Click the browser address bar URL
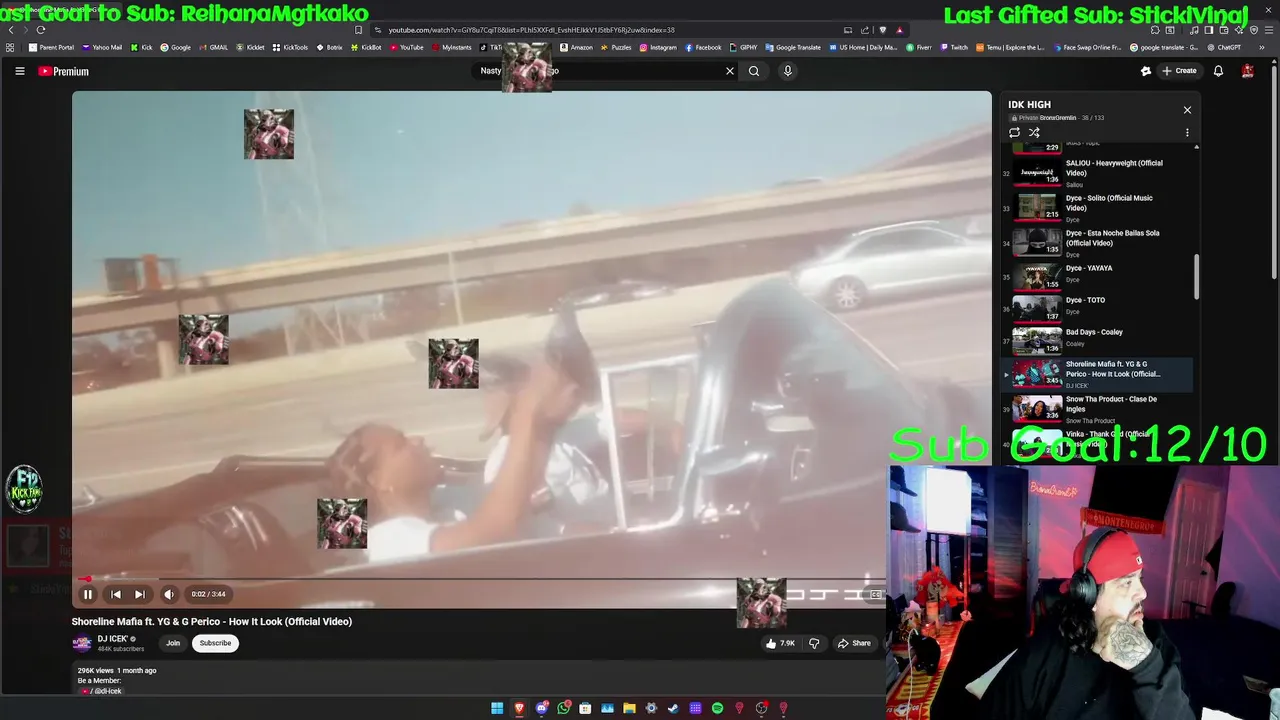Image resolution: width=1280 pixels, height=720 pixels. point(531,30)
